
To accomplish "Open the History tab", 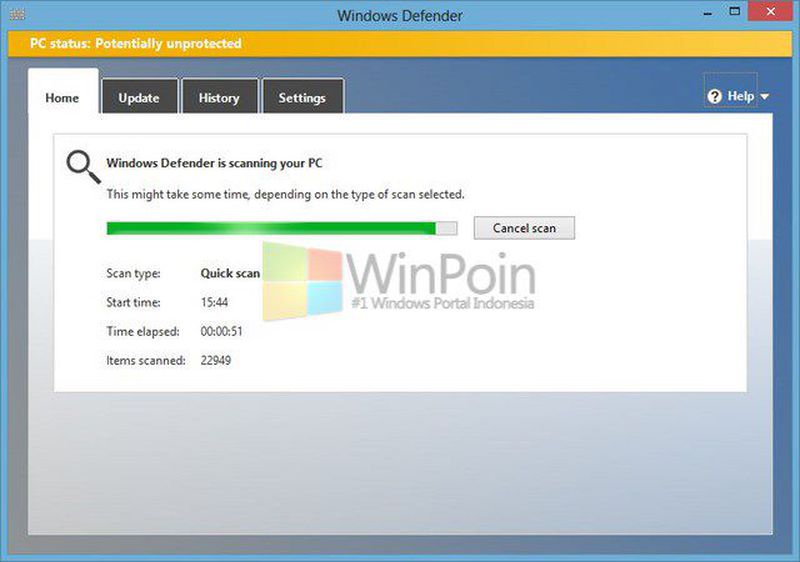I will [x=219, y=97].
